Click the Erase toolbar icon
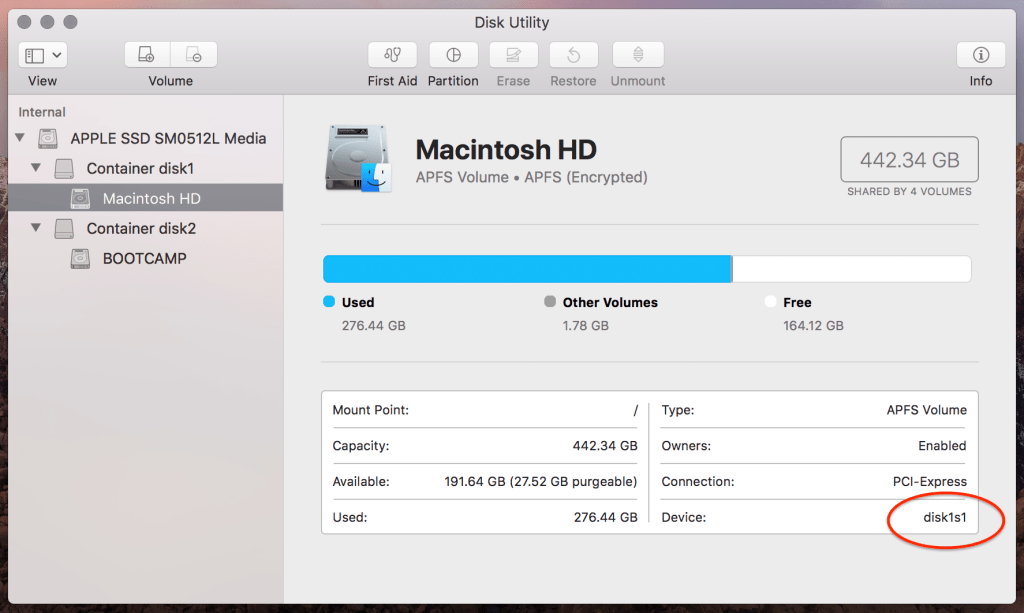 tap(513, 55)
